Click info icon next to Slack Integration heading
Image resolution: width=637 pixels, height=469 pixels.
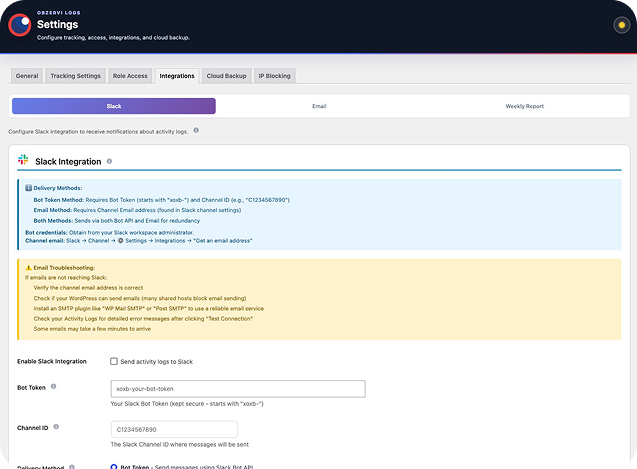click(x=109, y=161)
